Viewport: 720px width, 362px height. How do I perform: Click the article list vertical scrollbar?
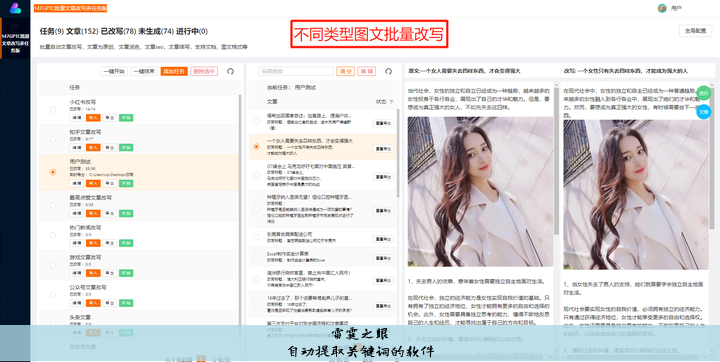[398, 153]
